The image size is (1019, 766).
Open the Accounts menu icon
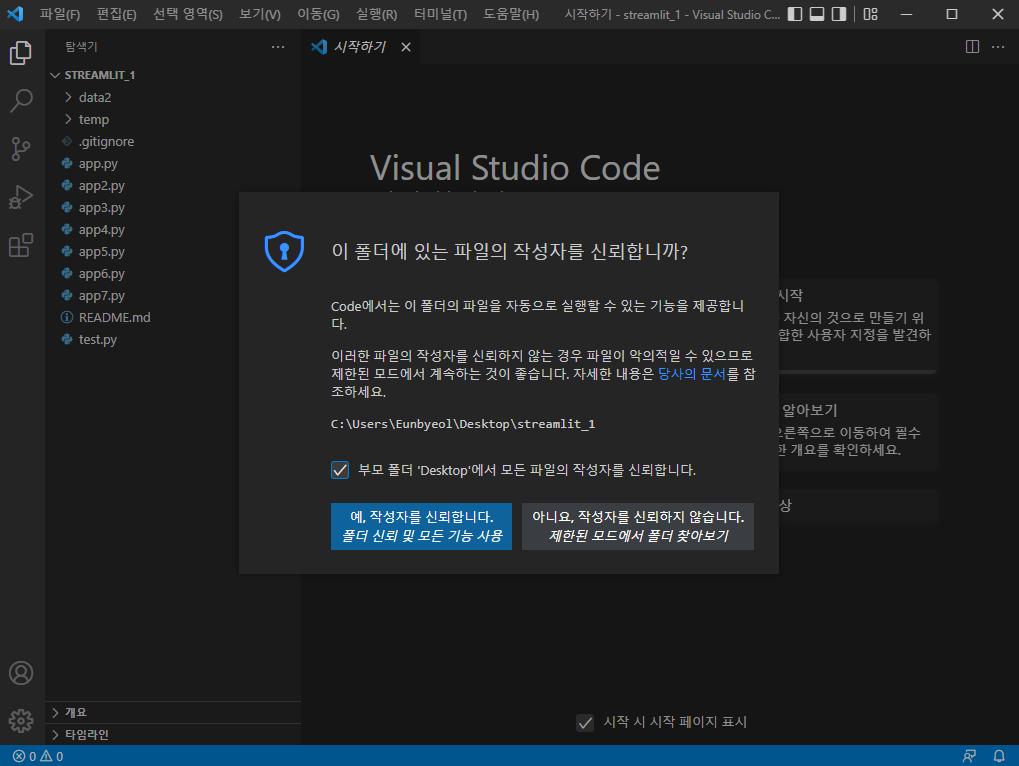(x=21, y=673)
